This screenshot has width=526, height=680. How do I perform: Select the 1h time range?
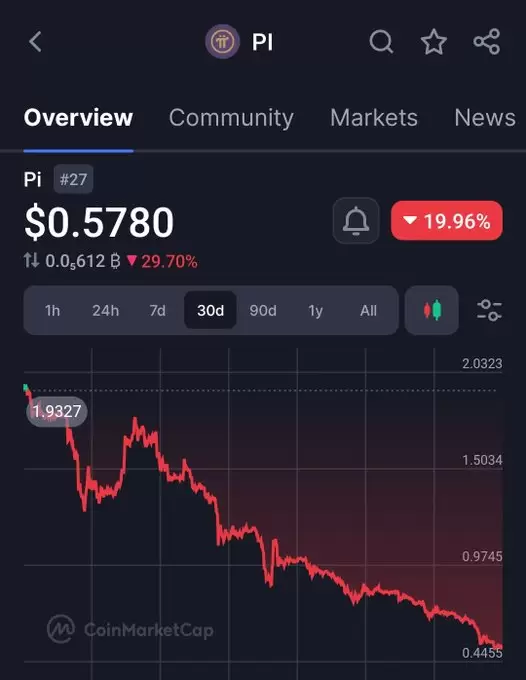(x=52, y=311)
